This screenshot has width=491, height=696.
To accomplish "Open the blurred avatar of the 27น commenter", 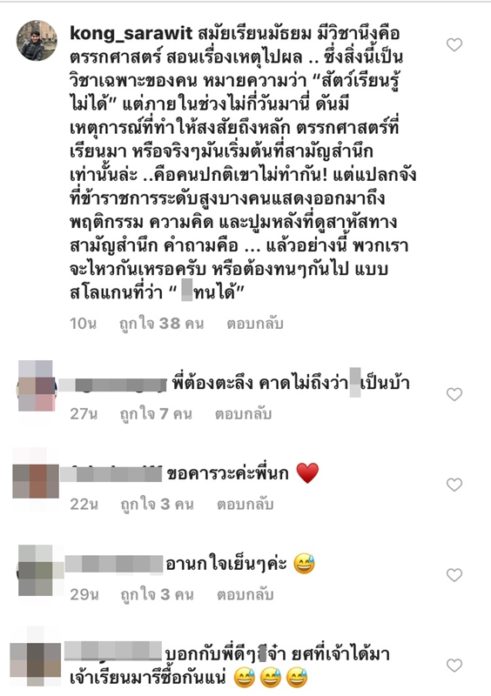I will click(x=36, y=386).
